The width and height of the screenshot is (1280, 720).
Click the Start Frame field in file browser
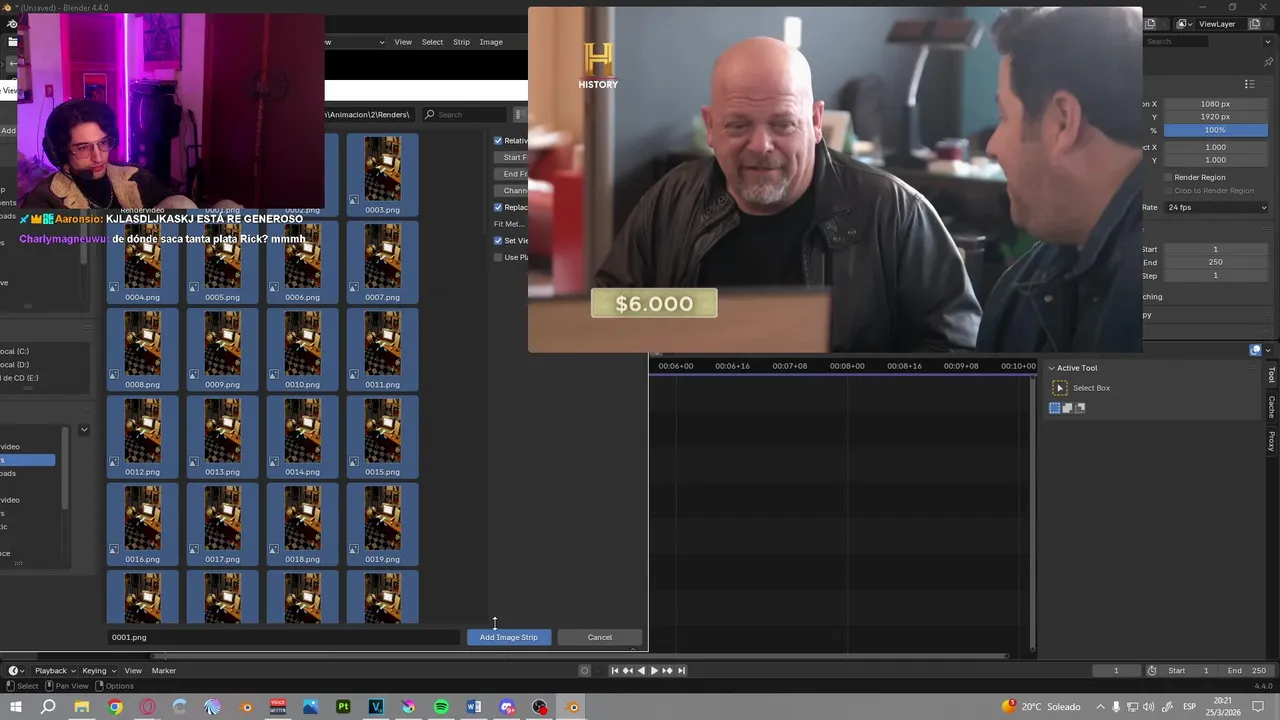click(x=512, y=157)
